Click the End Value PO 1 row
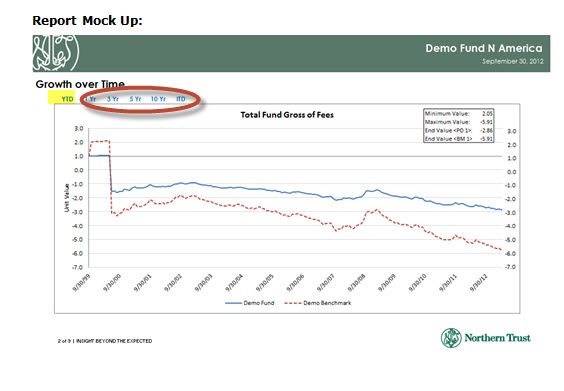Viewport: 564px width, 391px height. point(459,130)
